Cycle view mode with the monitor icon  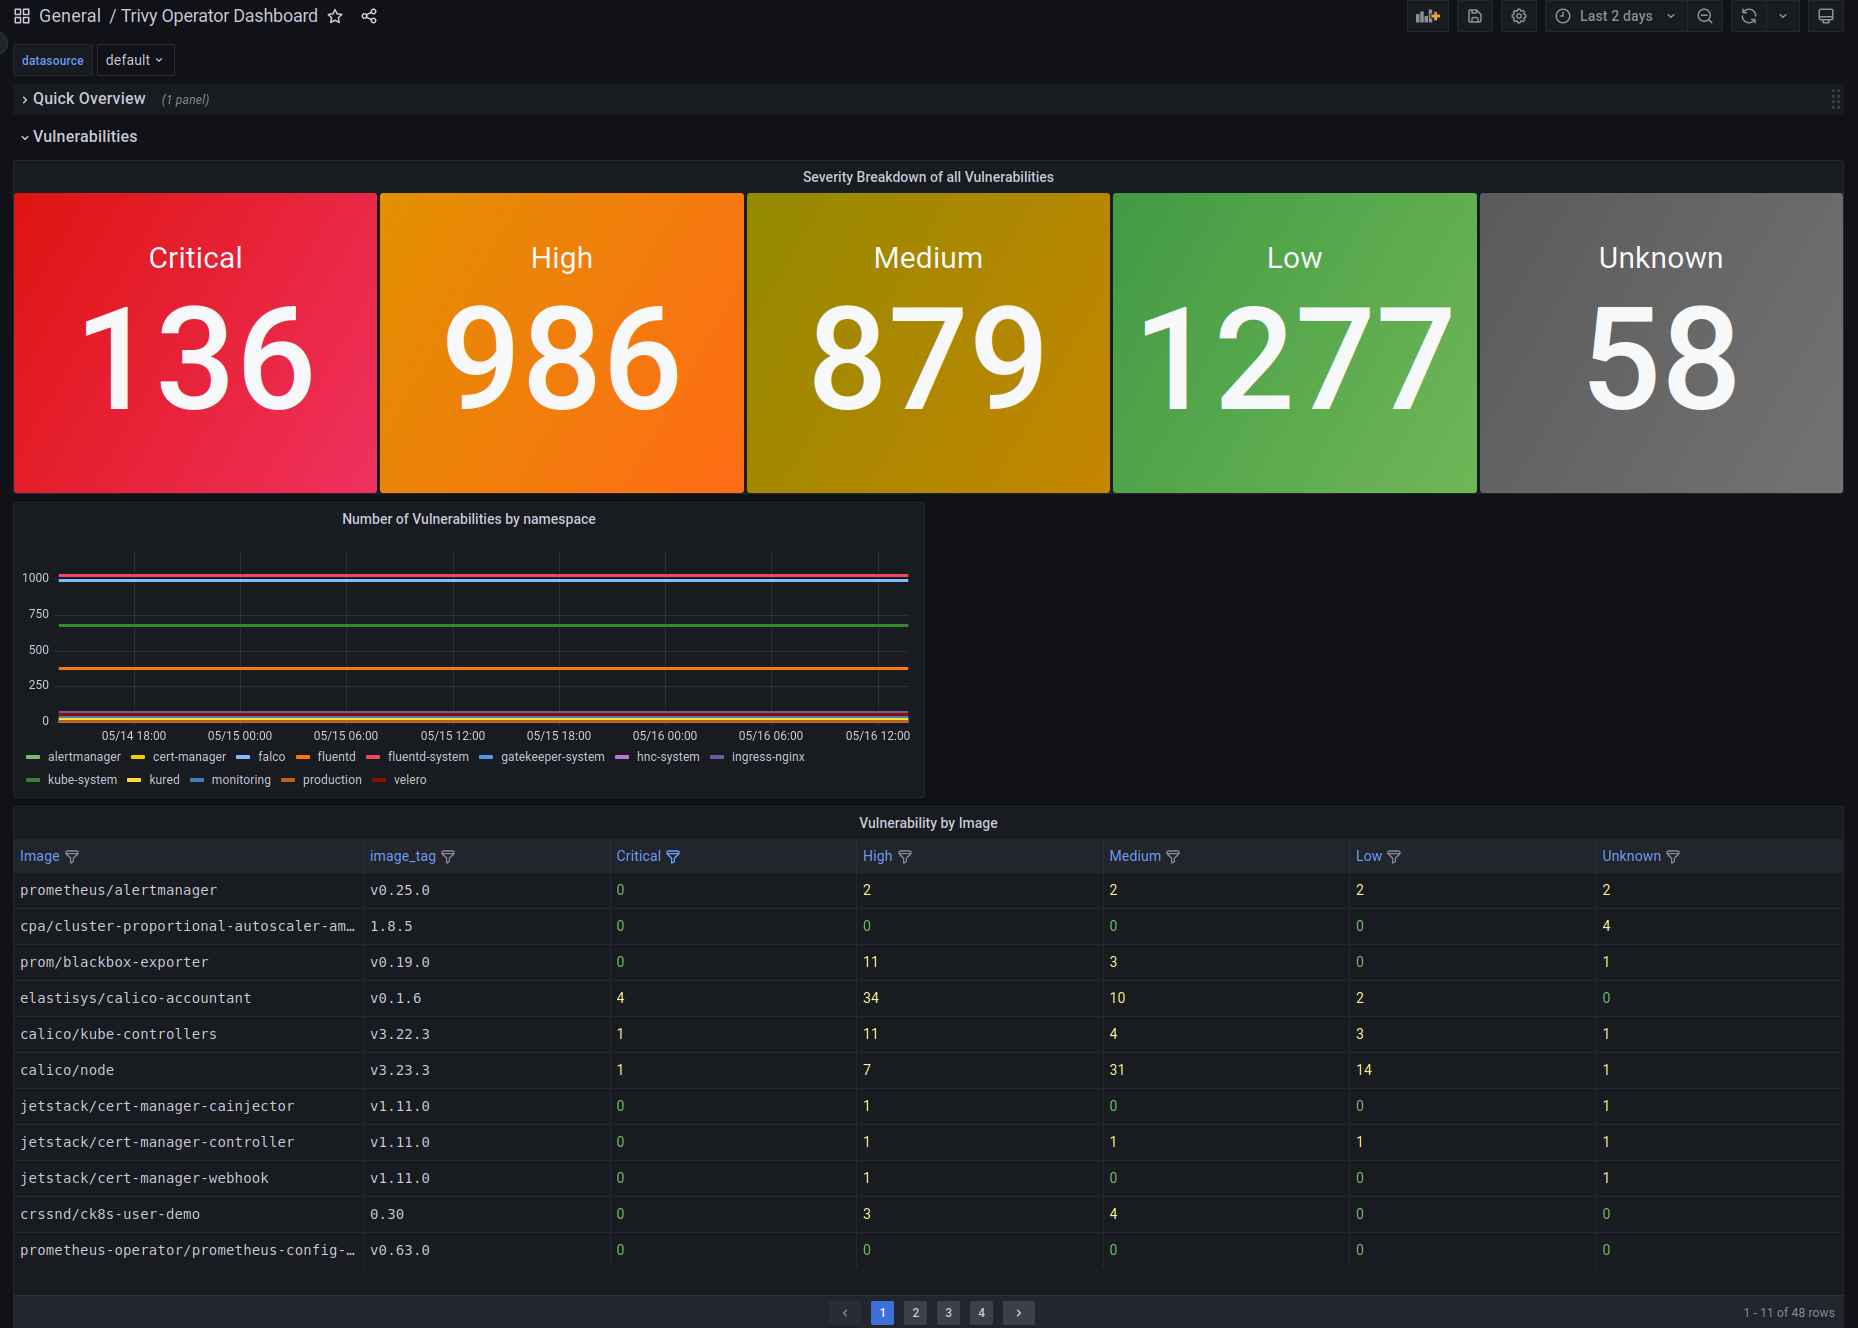(x=1825, y=16)
